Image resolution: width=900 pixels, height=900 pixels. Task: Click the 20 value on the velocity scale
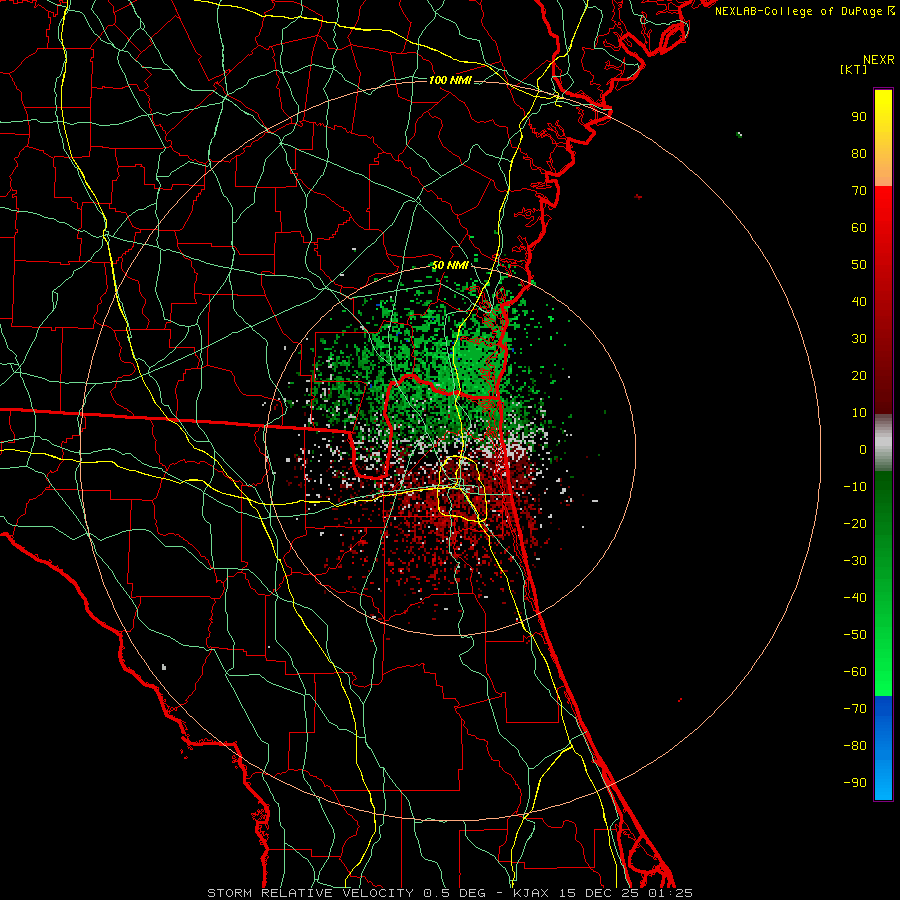pos(859,376)
